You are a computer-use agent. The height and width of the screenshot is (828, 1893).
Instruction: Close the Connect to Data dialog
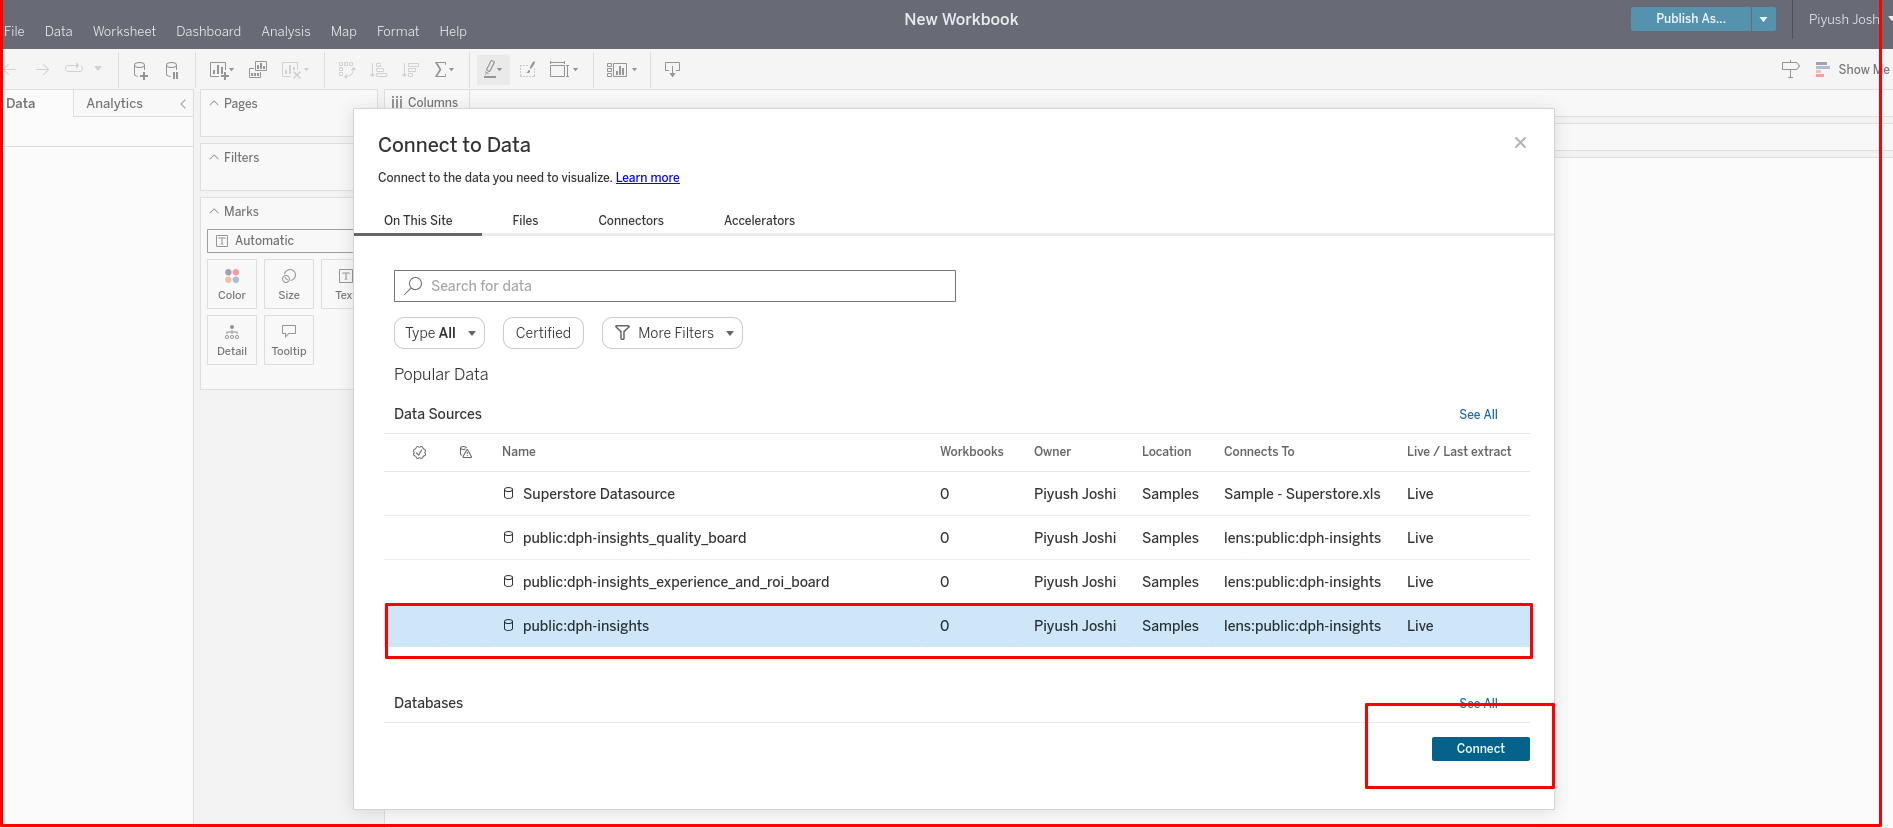coord(1520,143)
